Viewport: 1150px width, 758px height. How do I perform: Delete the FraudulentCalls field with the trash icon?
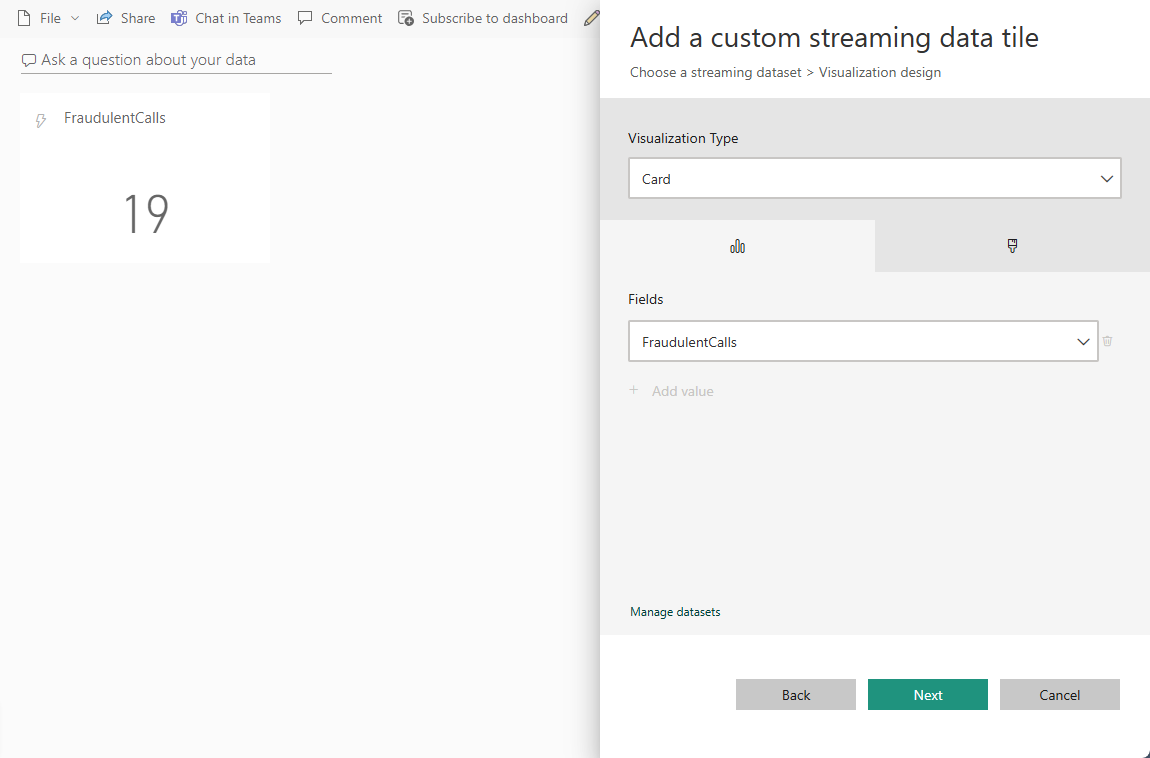tap(1107, 341)
